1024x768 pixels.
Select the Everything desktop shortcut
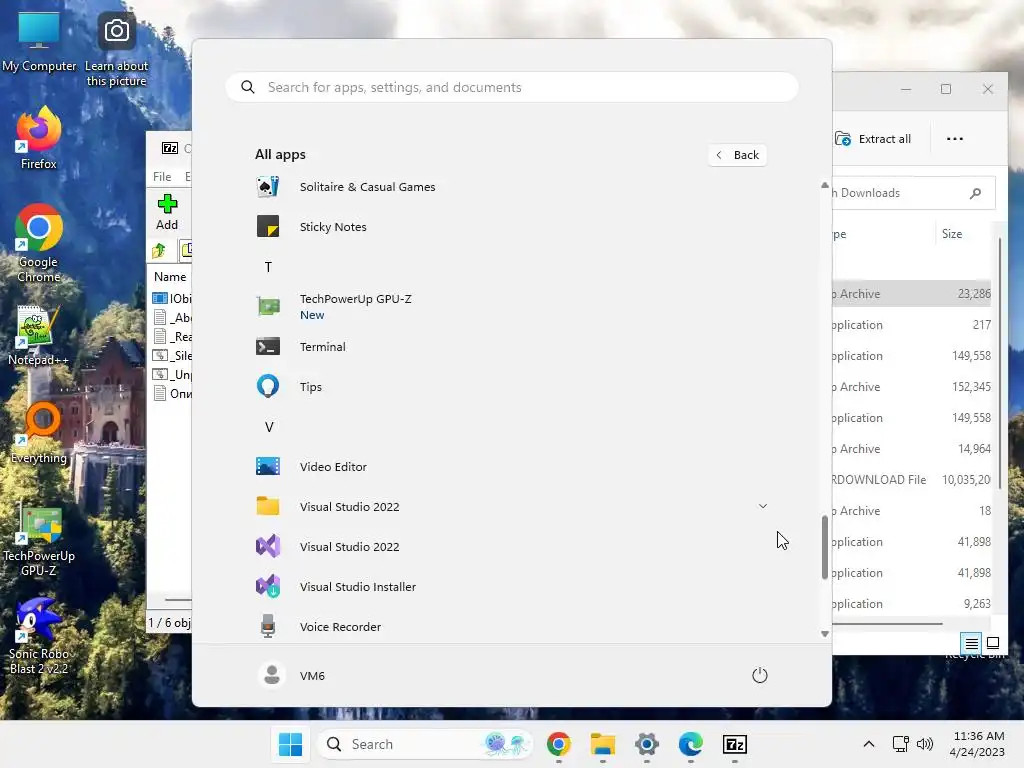point(39,432)
